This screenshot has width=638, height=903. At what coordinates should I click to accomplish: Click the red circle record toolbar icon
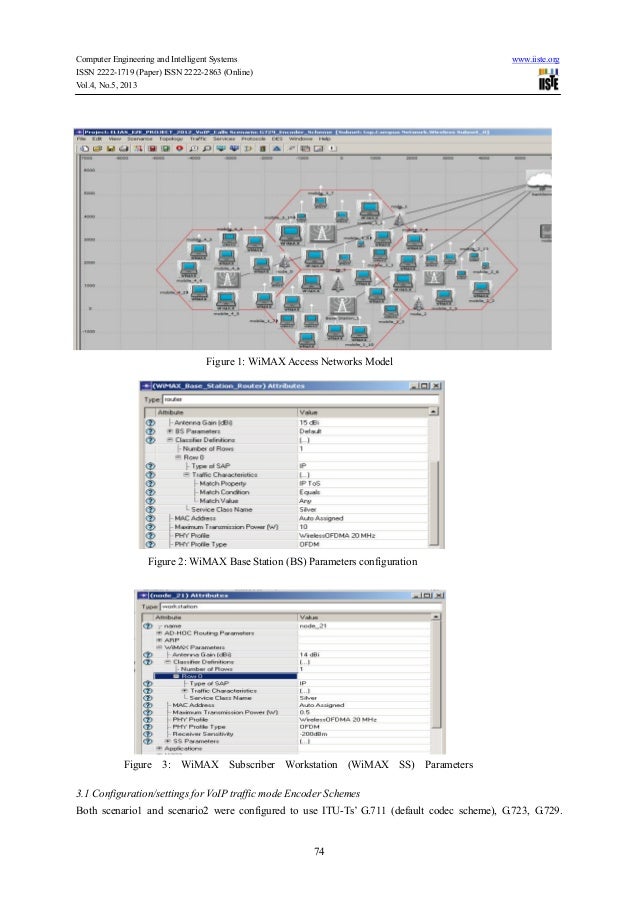(x=179, y=149)
